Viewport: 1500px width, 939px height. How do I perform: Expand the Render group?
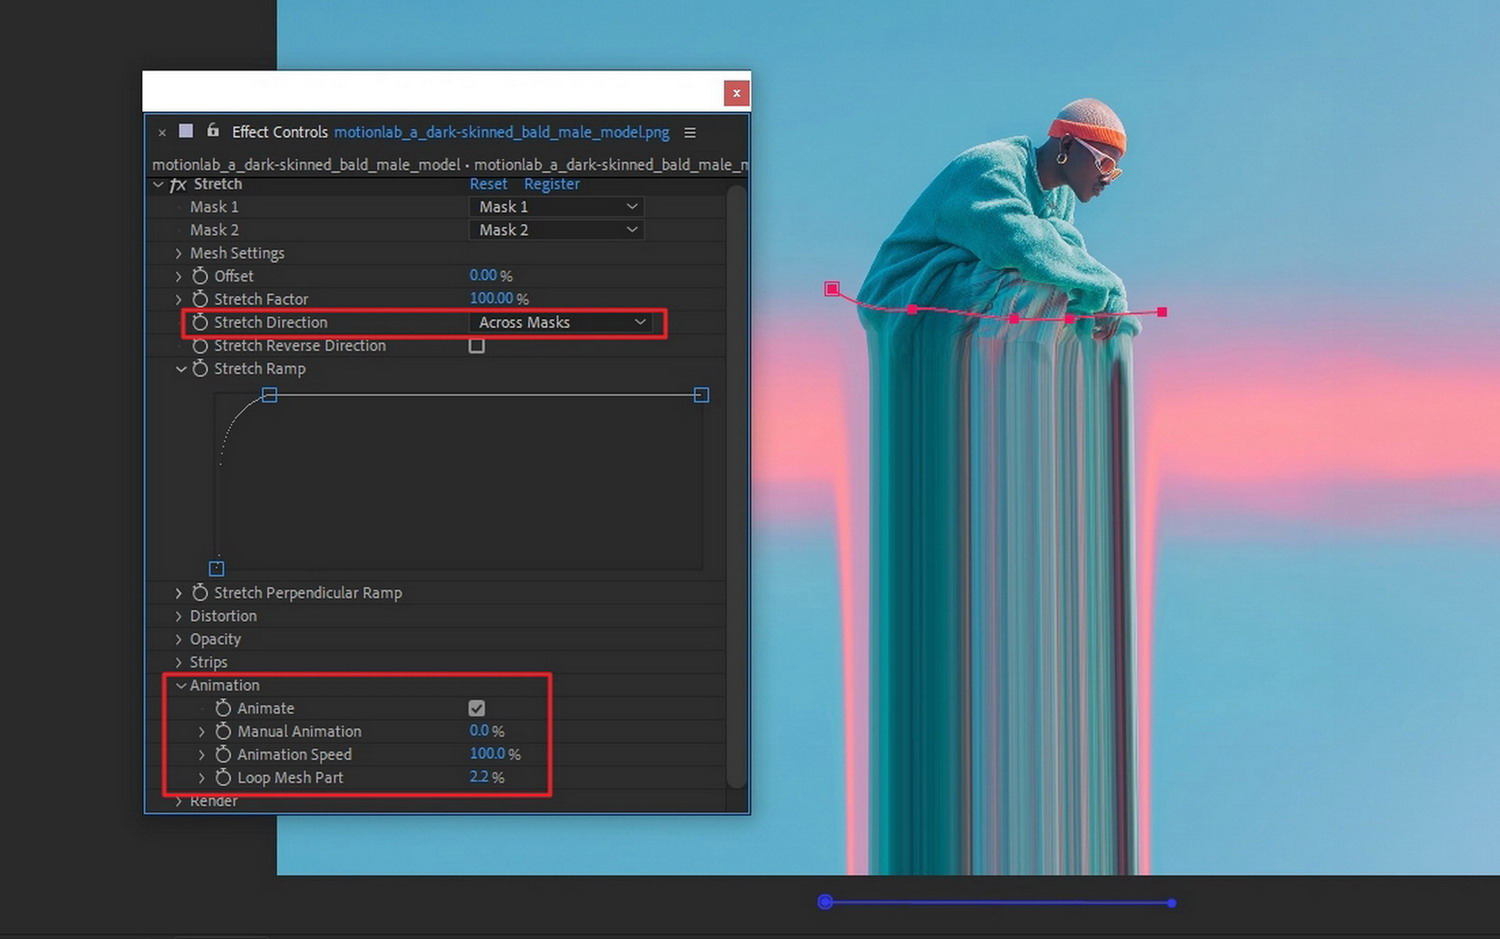click(179, 801)
